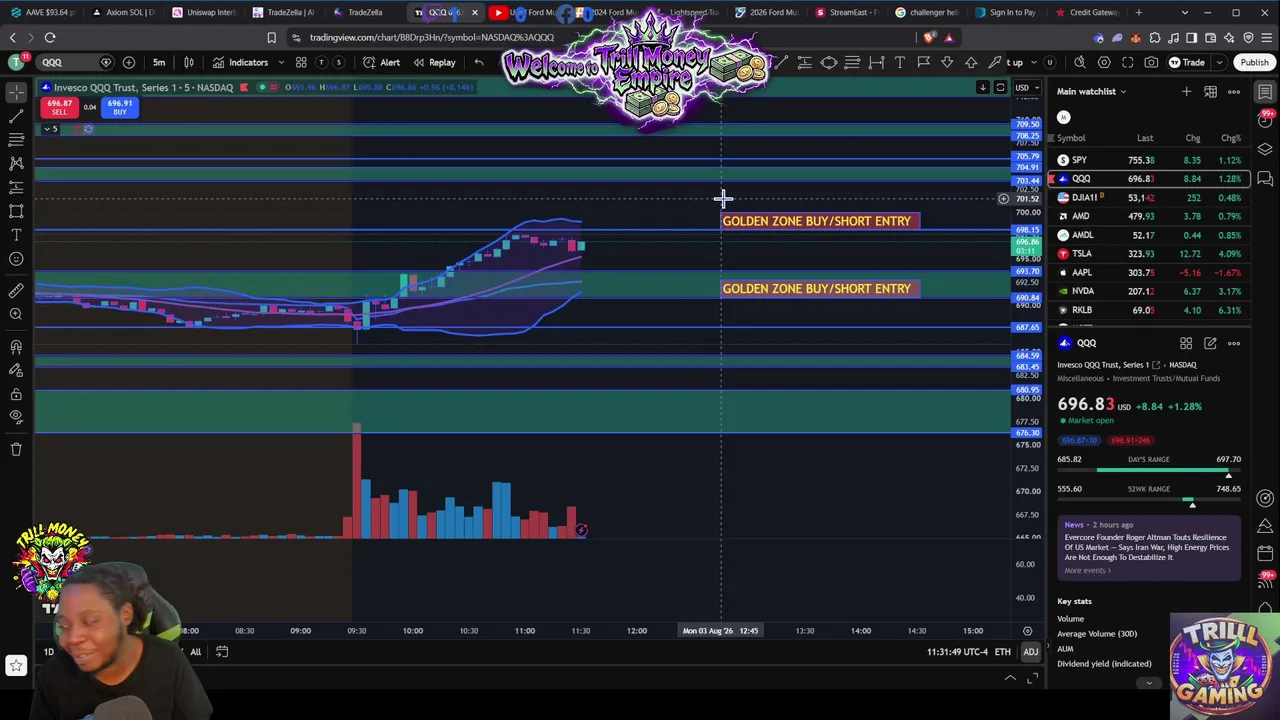This screenshot has height=720, width=1280.
Task: Click the red SELL 696.87 button
Action: pos(59,107)
